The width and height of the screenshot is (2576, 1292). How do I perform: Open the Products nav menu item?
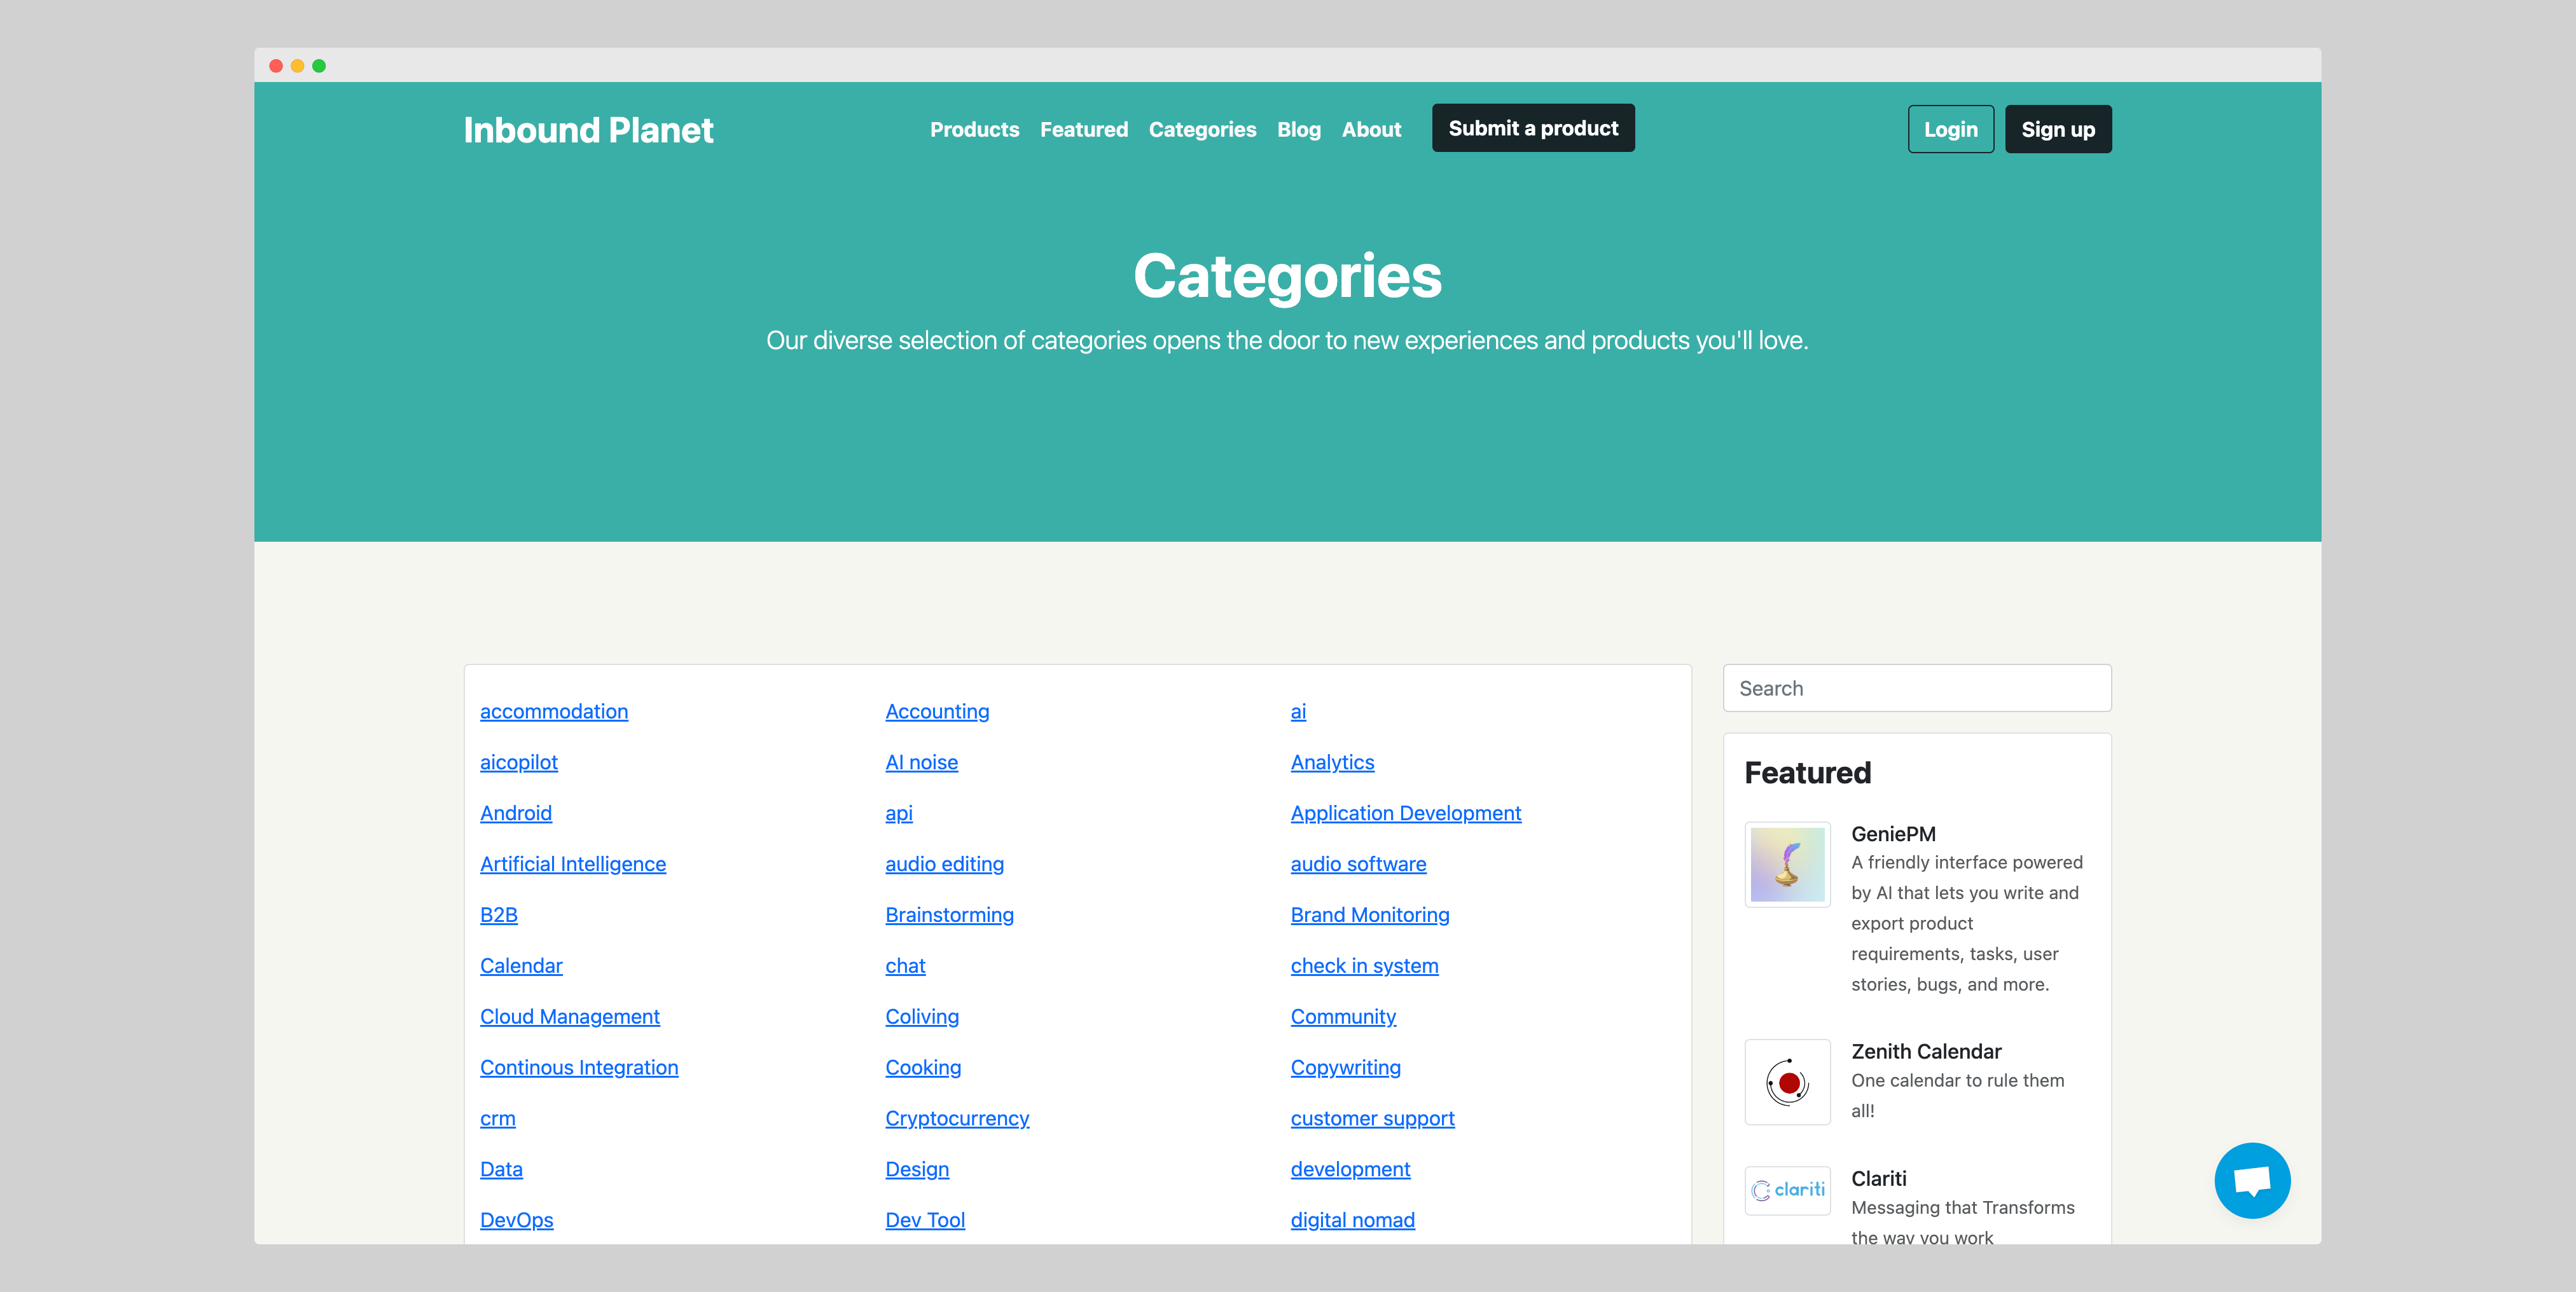[974, 130]
